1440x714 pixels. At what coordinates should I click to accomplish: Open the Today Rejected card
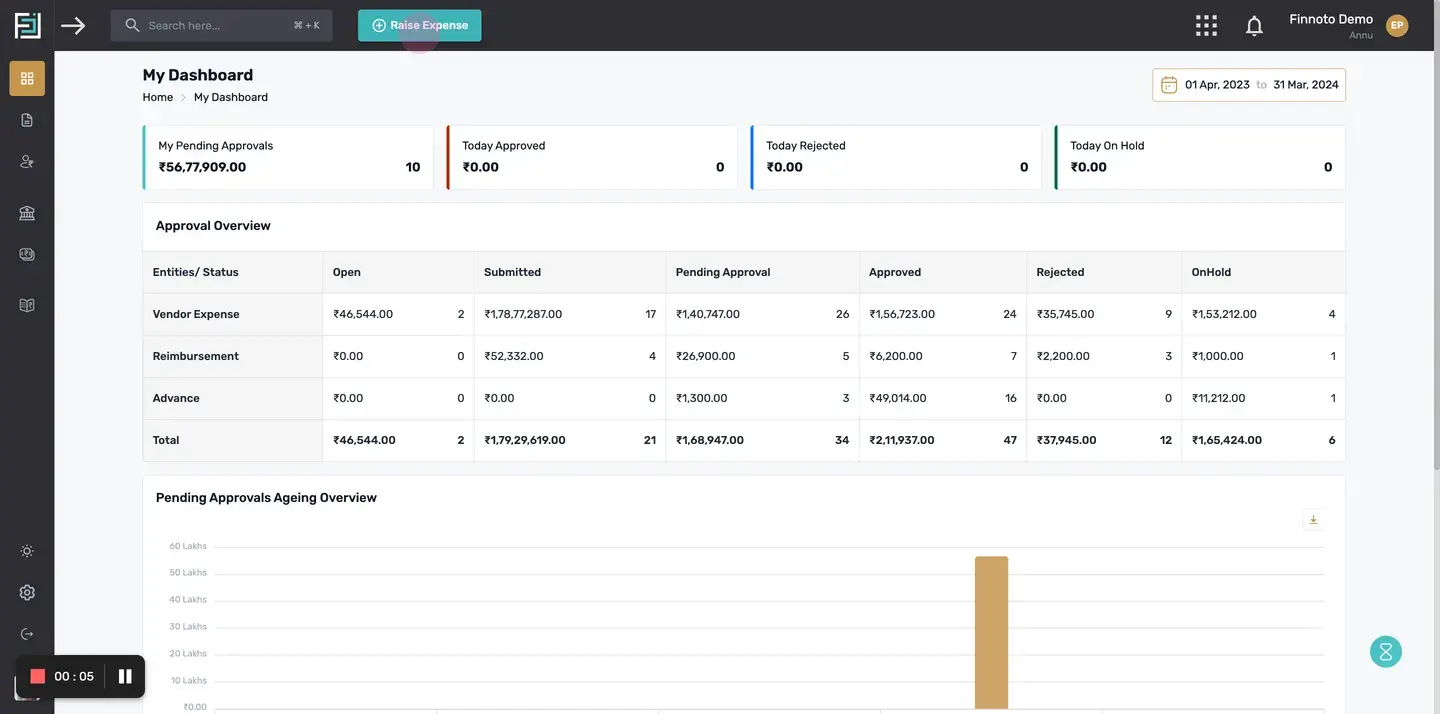tap(896, 157)
